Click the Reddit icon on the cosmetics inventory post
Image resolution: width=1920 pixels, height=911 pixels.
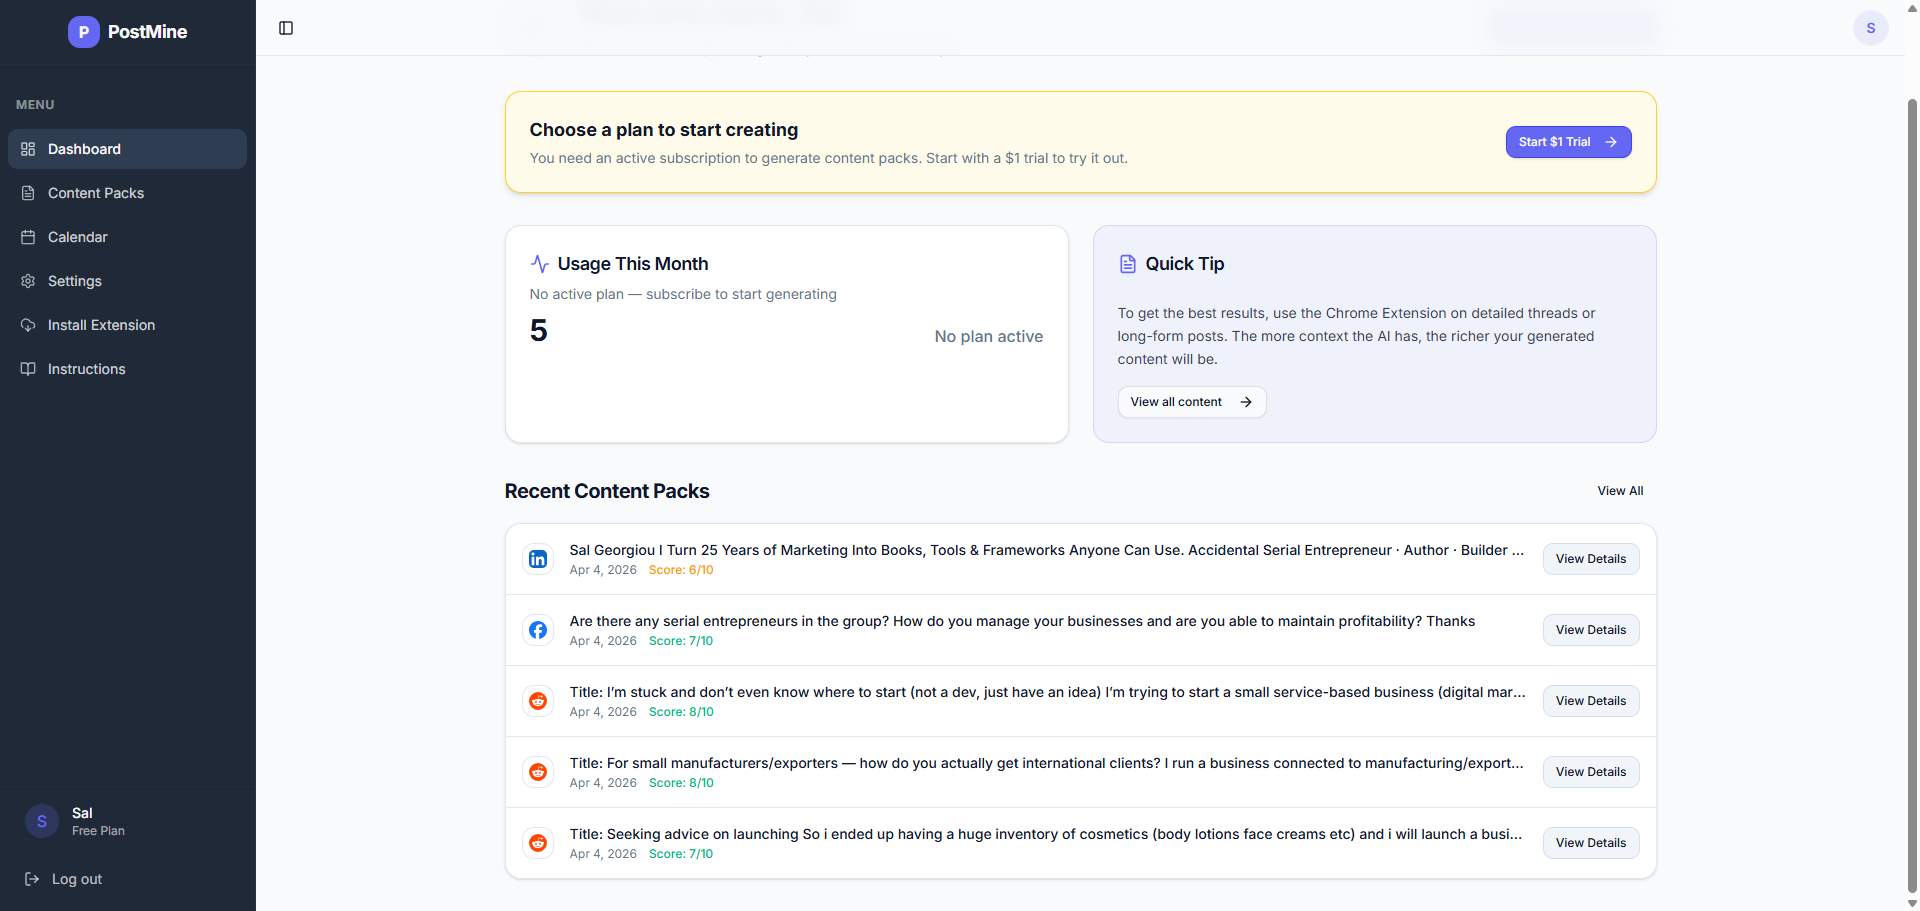(x=538, y=843)
